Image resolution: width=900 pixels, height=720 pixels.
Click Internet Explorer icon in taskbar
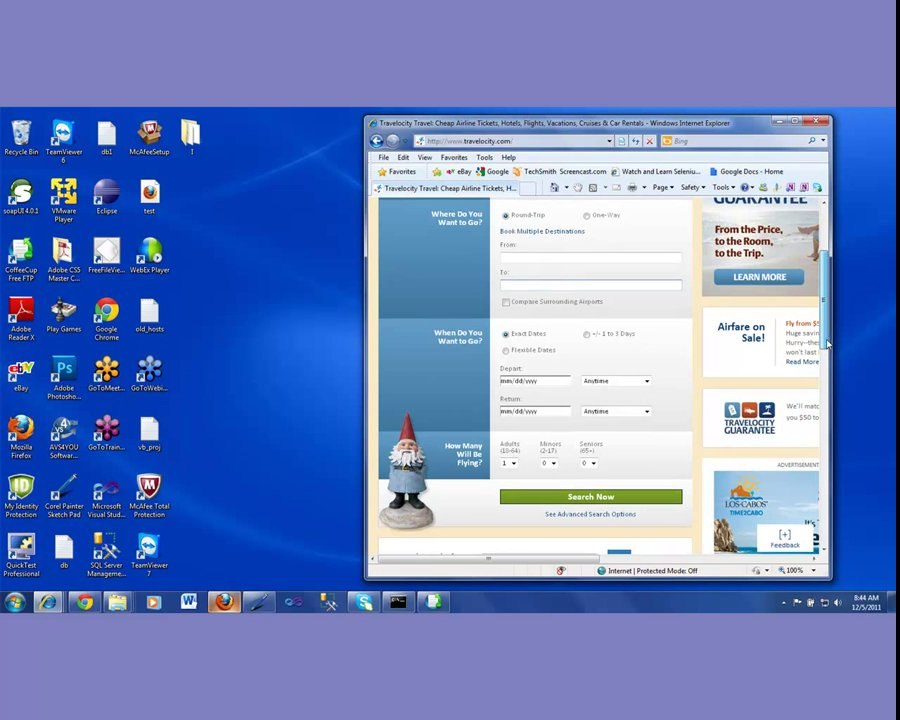pyautogui.click(x=48, y=602)
